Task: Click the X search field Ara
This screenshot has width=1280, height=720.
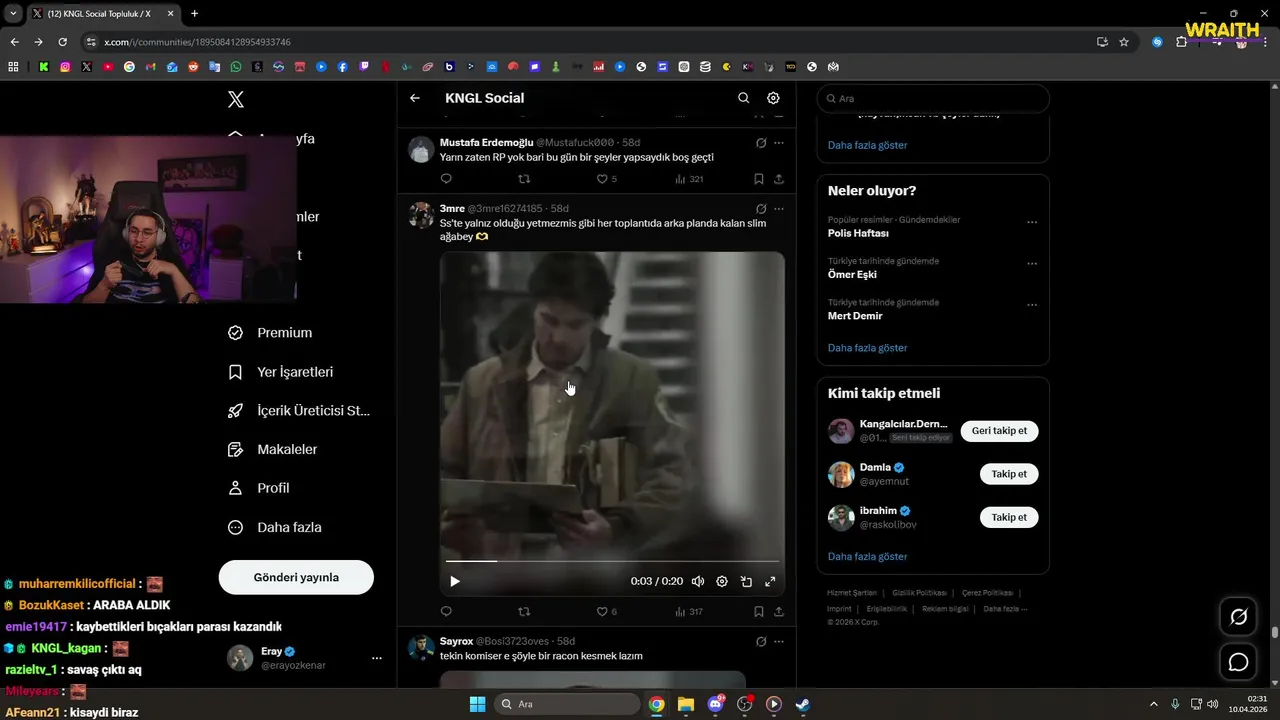Action: click(933, 99)
